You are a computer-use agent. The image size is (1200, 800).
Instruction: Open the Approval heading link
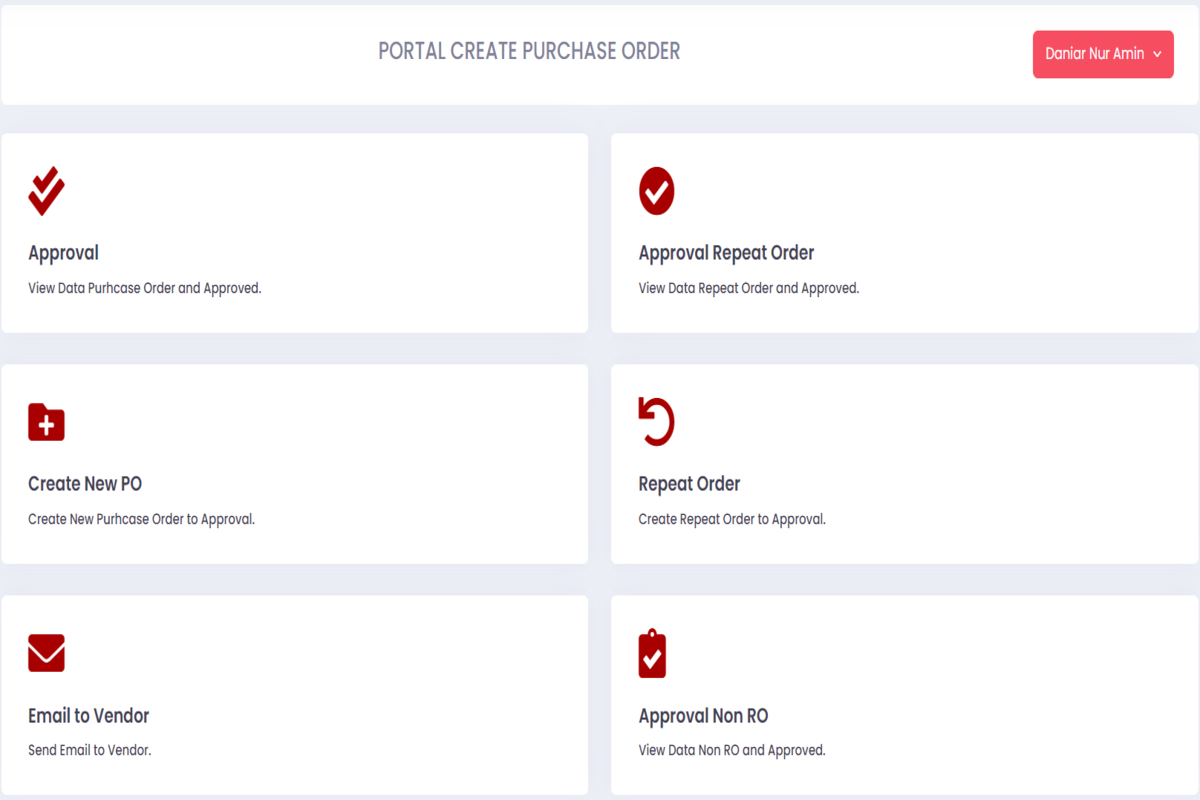[x=63, y=253]
